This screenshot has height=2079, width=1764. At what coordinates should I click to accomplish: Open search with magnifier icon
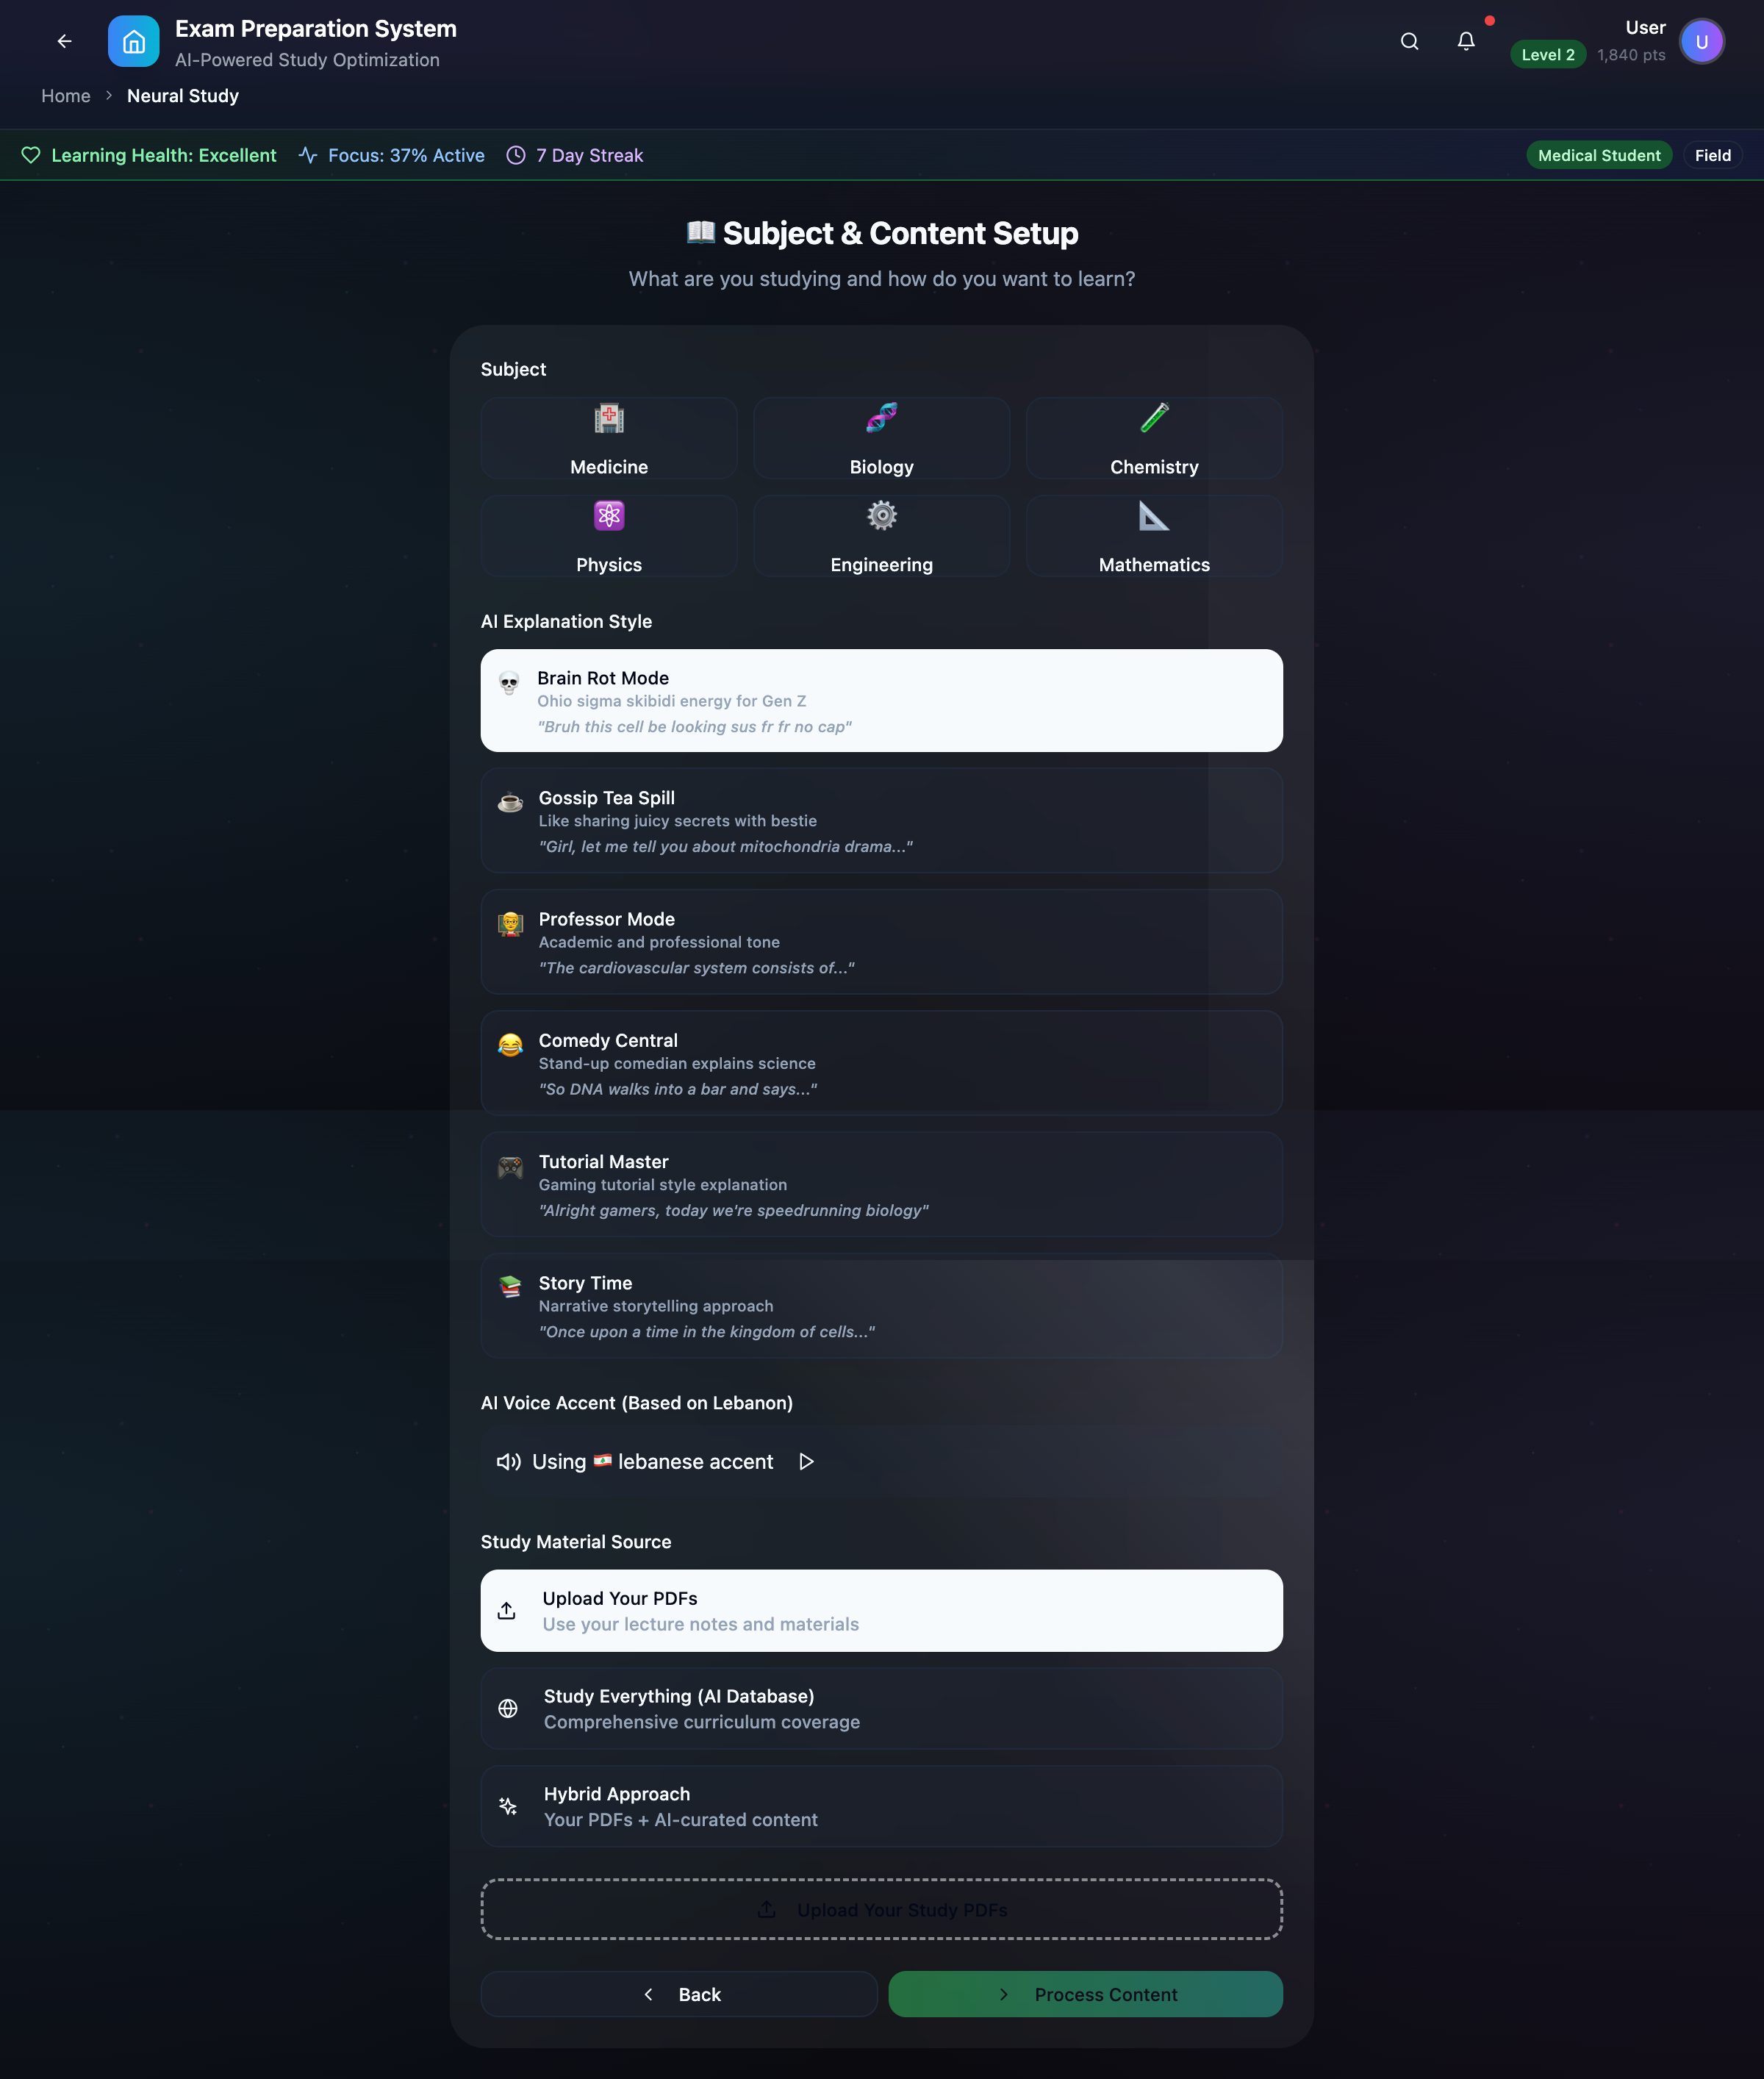coord(1409,41)
